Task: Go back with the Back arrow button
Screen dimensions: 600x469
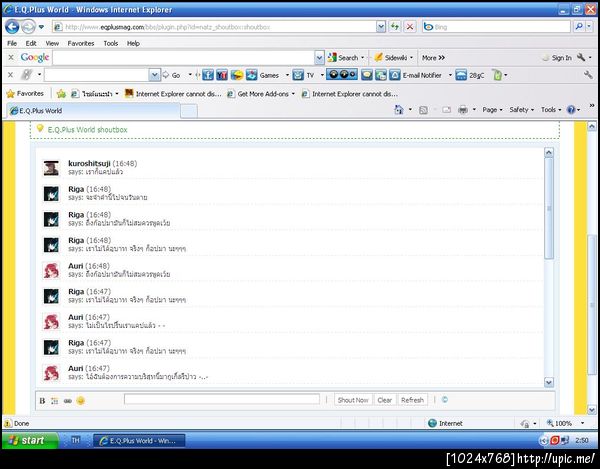Action: point(12,27)
